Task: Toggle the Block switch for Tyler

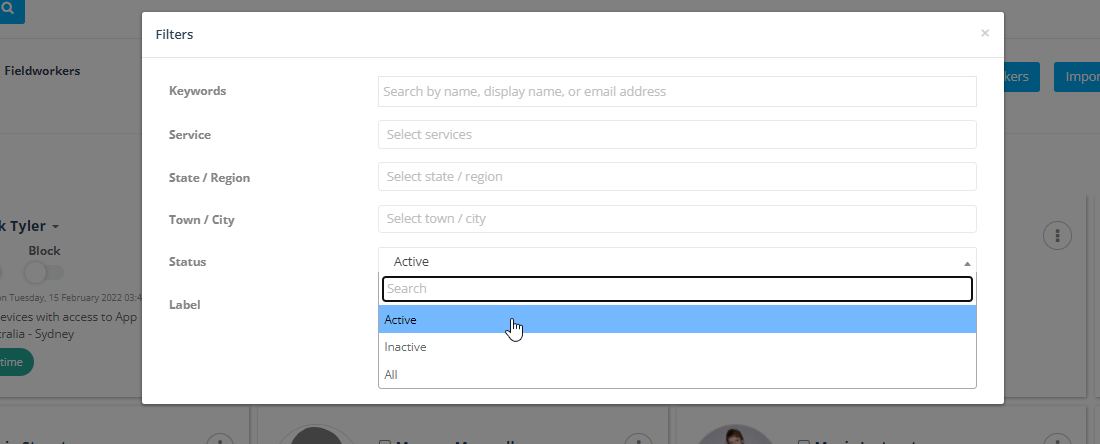Action: click(x=44, y=272)
